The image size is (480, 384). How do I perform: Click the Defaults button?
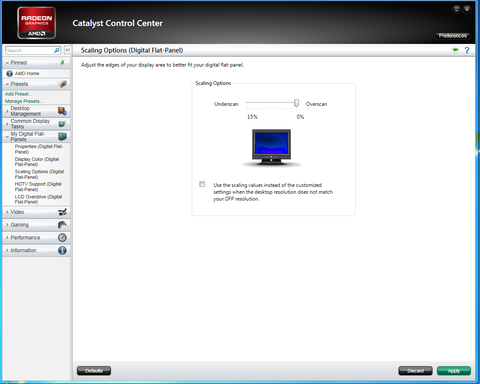[x=94, y=371]
